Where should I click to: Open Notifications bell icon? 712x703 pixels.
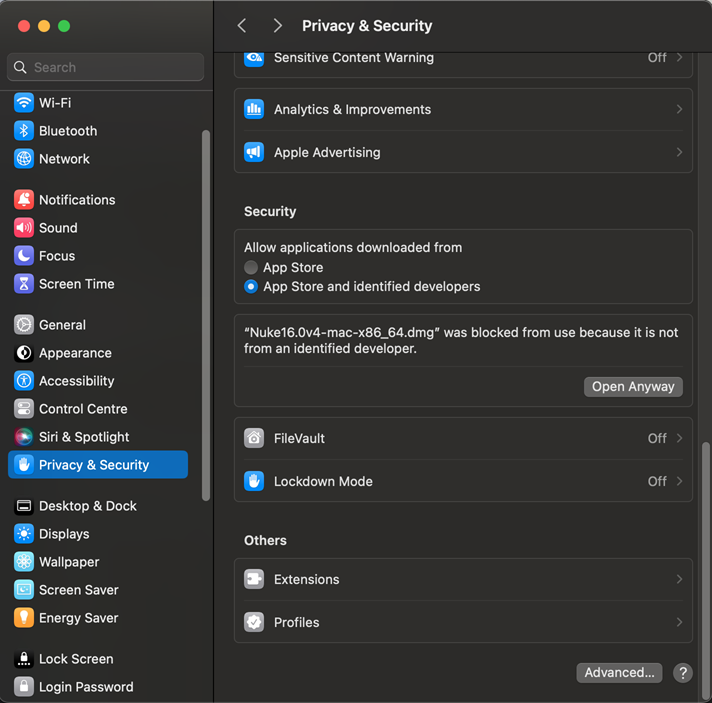pos(24,200)
